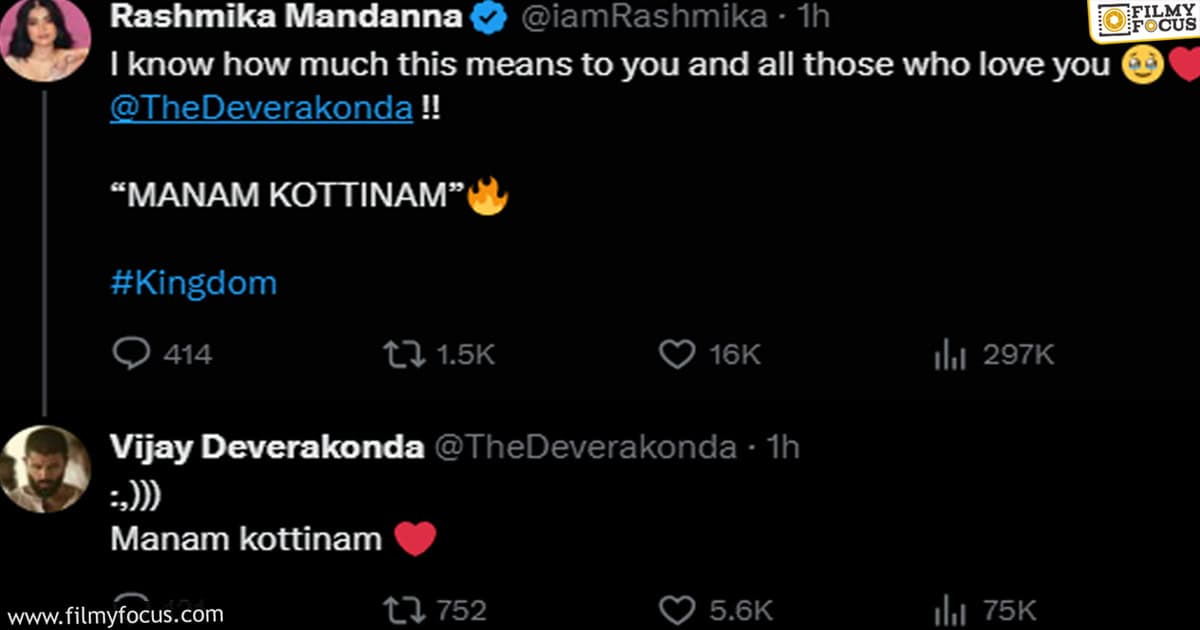Screen dimensions: 1200x630
Task: Click the reply icon with 414 replies
Action: coord(131,354)
